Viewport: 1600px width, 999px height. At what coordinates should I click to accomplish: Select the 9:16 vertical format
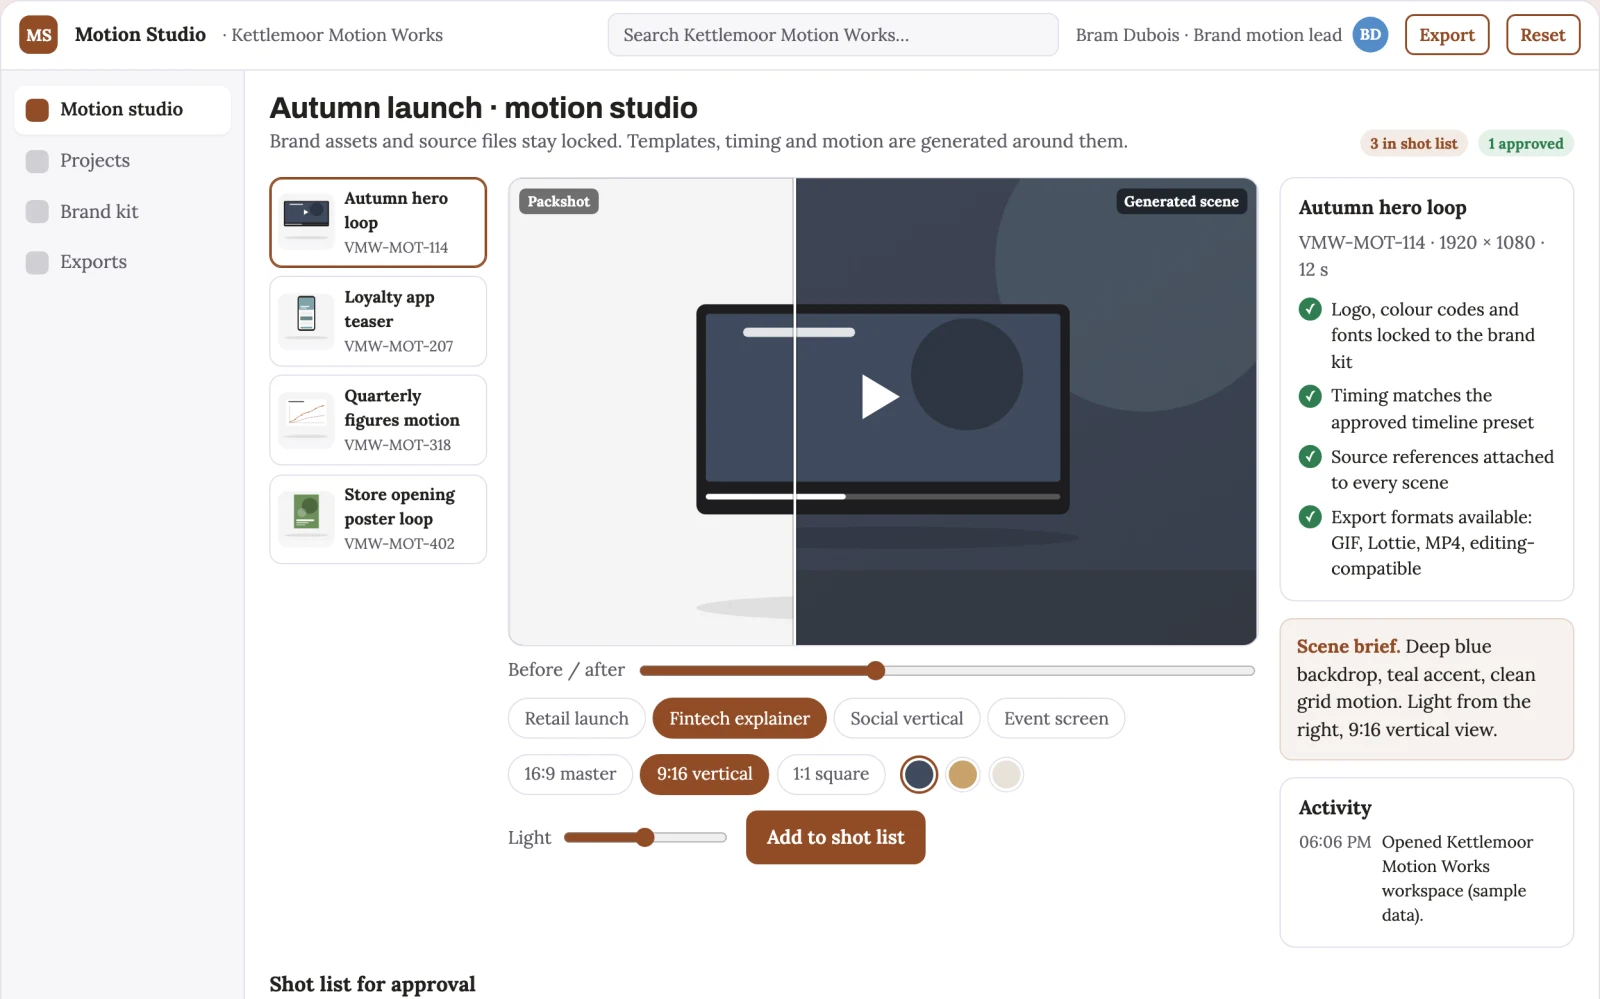pyautogui.click(x=704, y=774)
